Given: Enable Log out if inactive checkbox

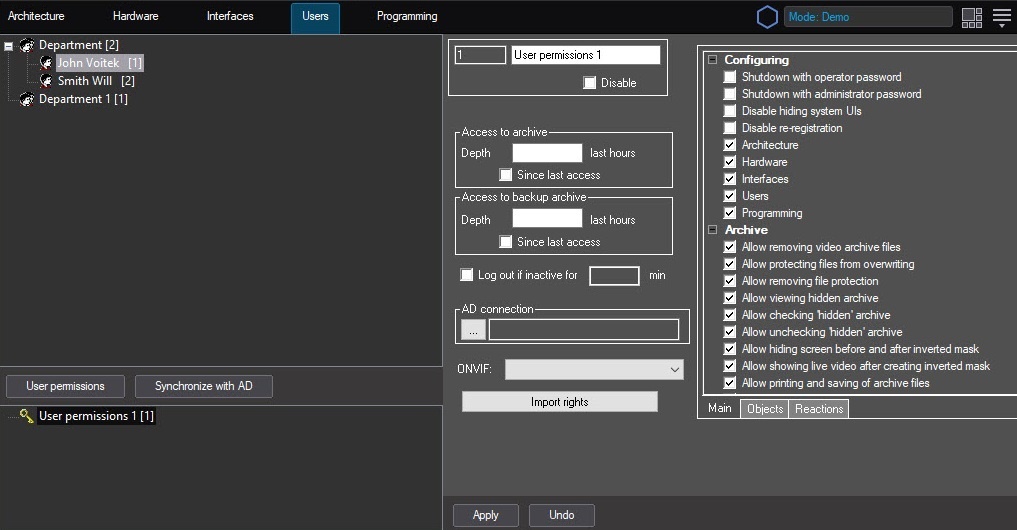Looking at the screenshot, I should [466, 274].
